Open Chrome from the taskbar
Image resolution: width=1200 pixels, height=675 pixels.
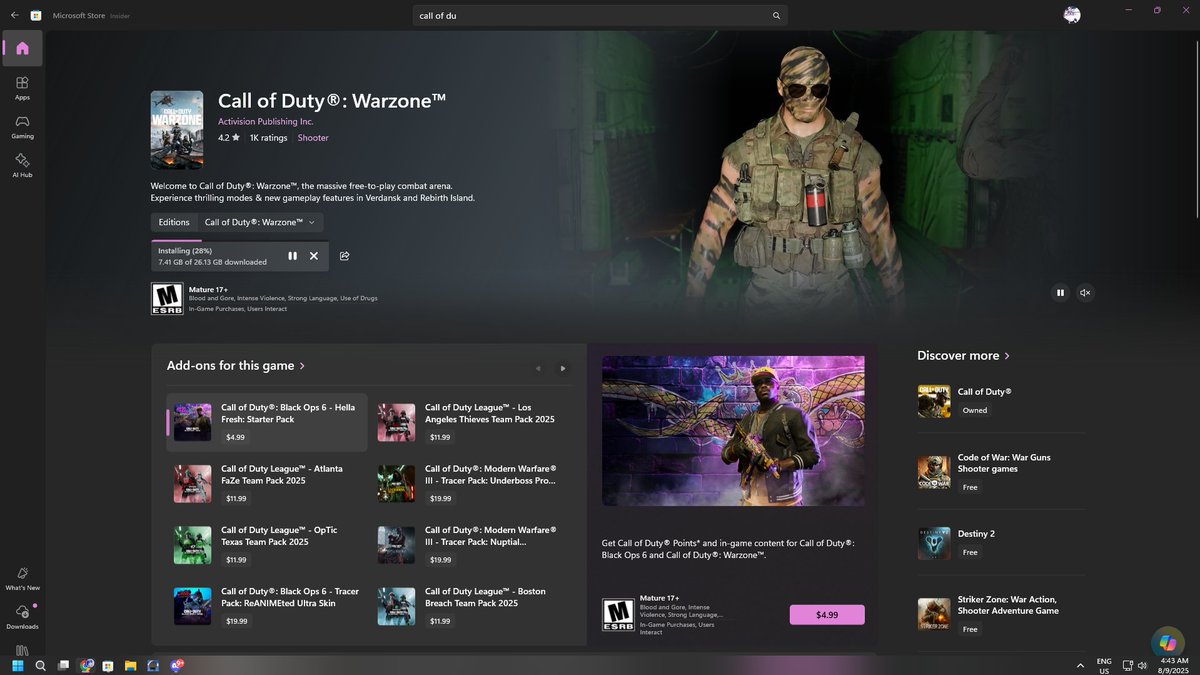[x=86, y=665]
